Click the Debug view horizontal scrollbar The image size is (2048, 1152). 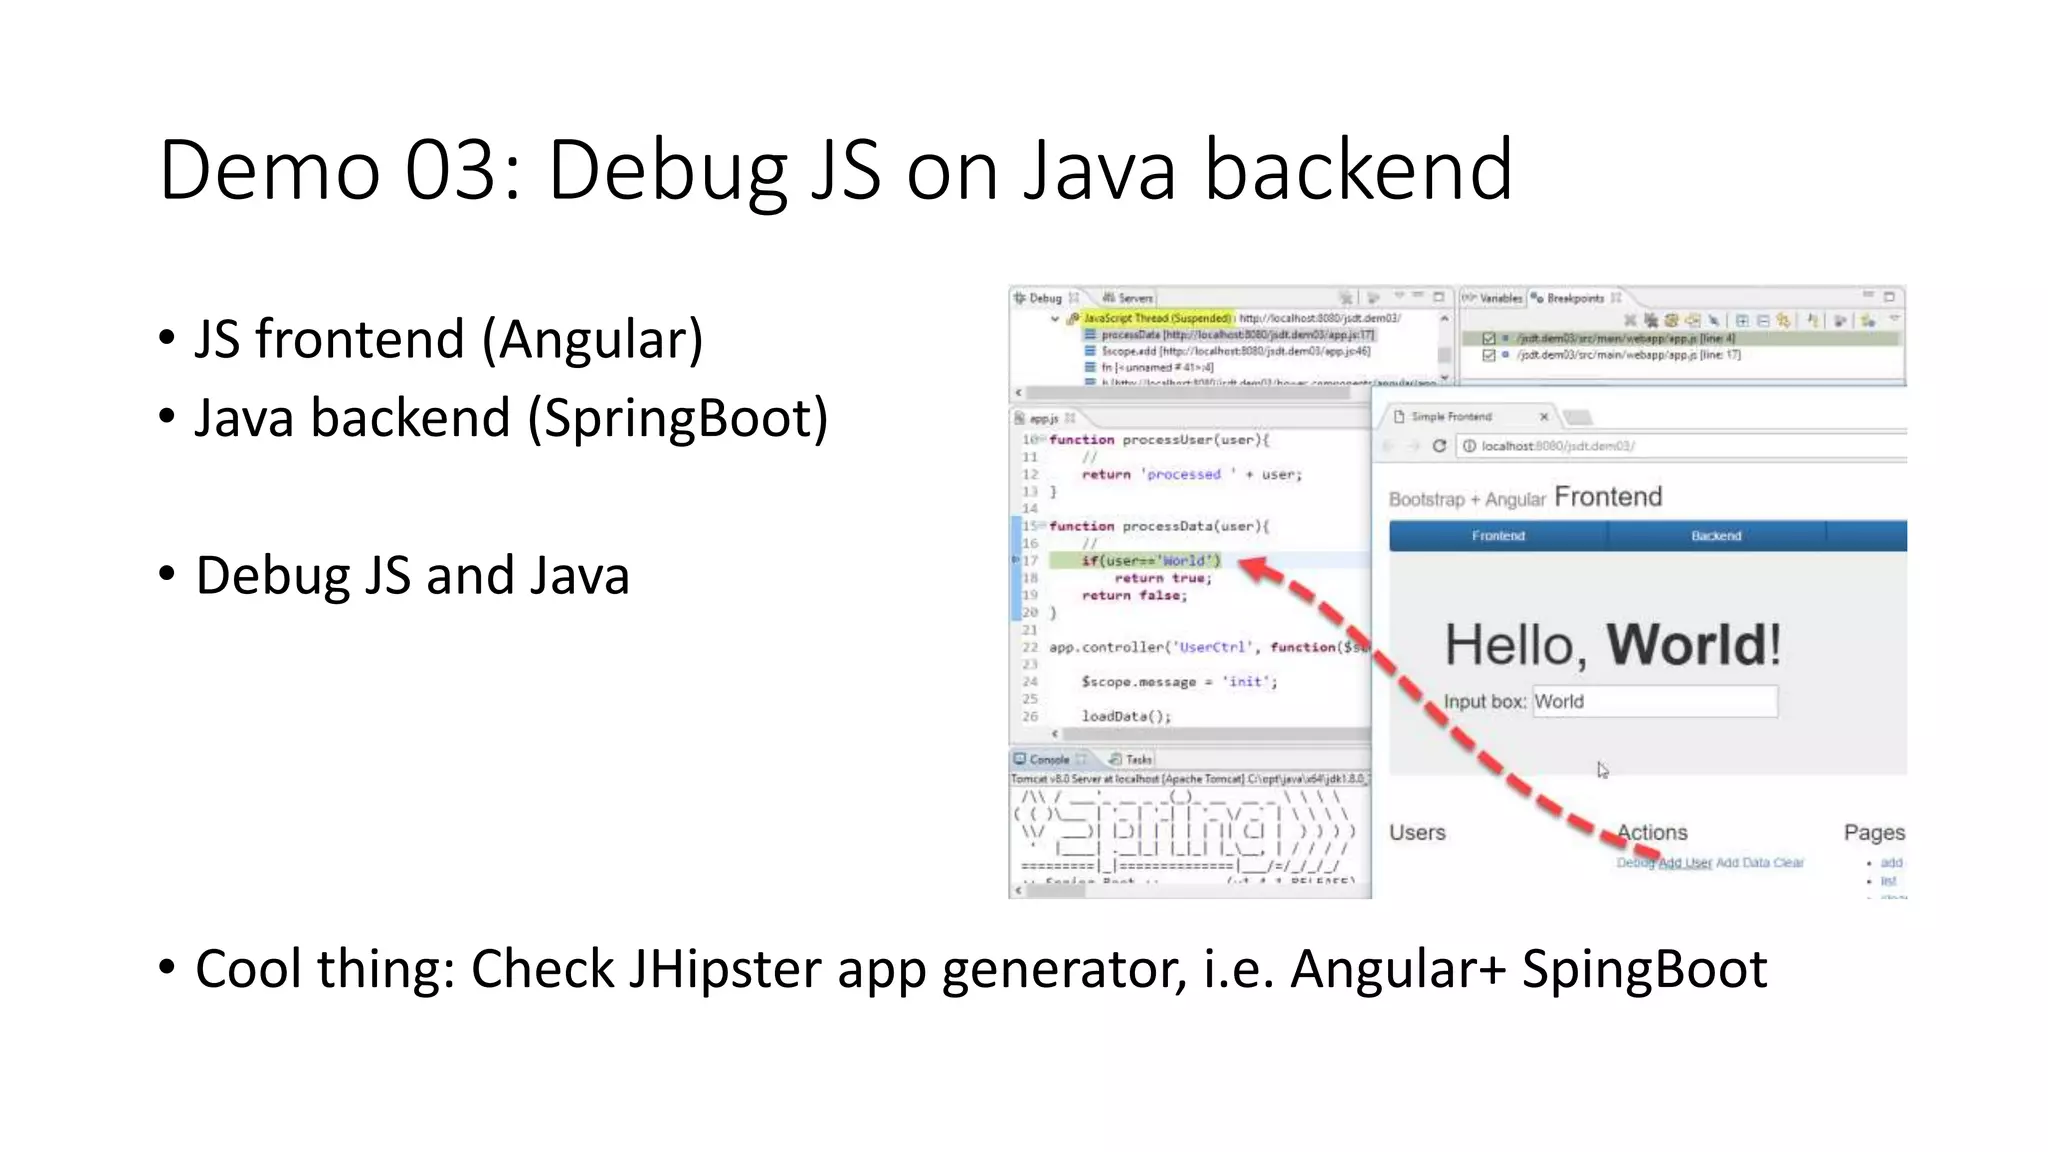coord(1190,393)
